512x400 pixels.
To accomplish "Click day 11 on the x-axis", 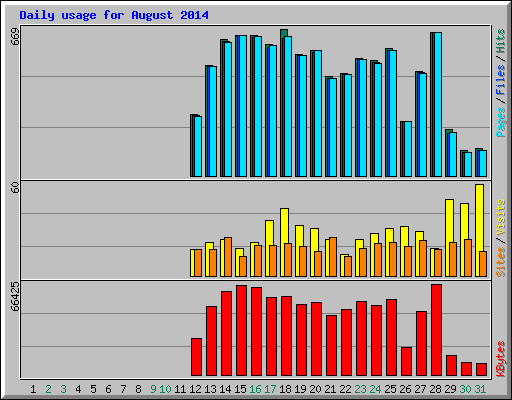I will [x=180, y=389].
